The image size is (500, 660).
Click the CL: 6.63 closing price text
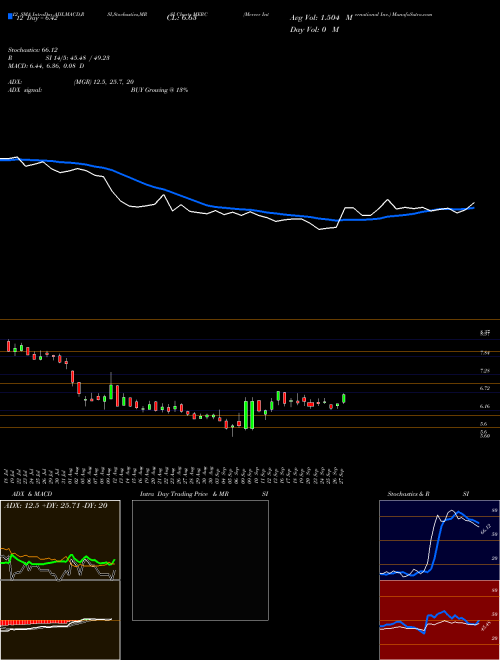click(182, 18)
